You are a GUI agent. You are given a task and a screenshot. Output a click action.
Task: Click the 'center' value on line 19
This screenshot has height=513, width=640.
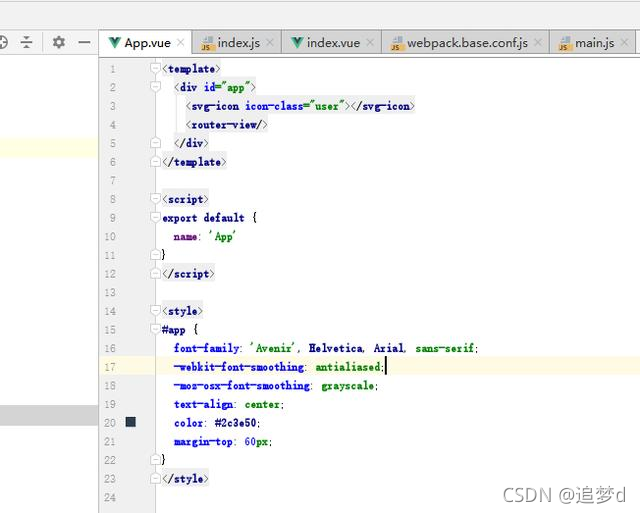pos(262,404)
